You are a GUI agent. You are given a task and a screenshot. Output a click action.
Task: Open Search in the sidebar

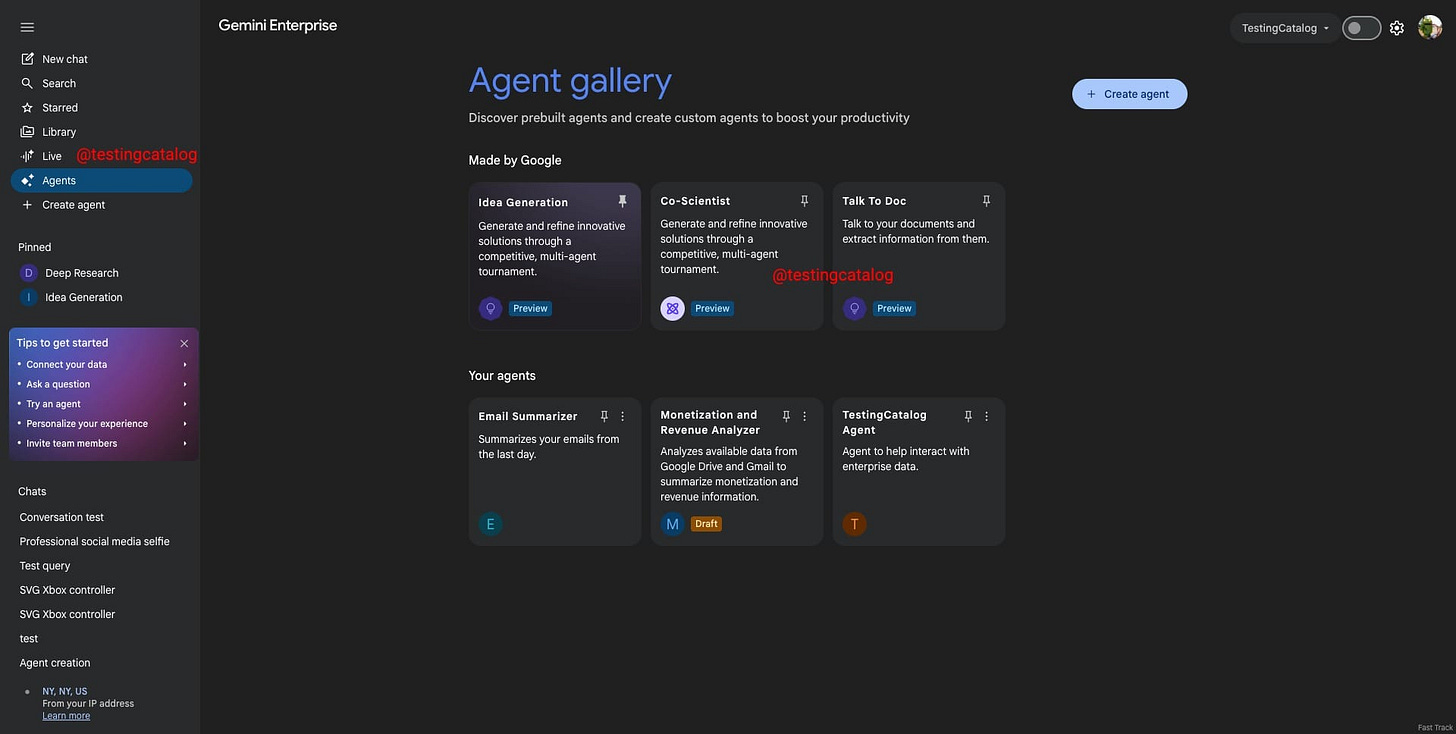(x=101, y=83)
